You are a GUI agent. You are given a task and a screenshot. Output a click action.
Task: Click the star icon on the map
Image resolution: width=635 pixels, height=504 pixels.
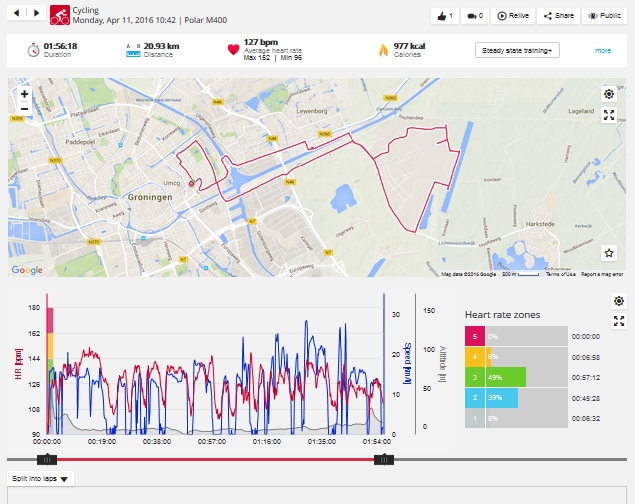tap(608, 255)
